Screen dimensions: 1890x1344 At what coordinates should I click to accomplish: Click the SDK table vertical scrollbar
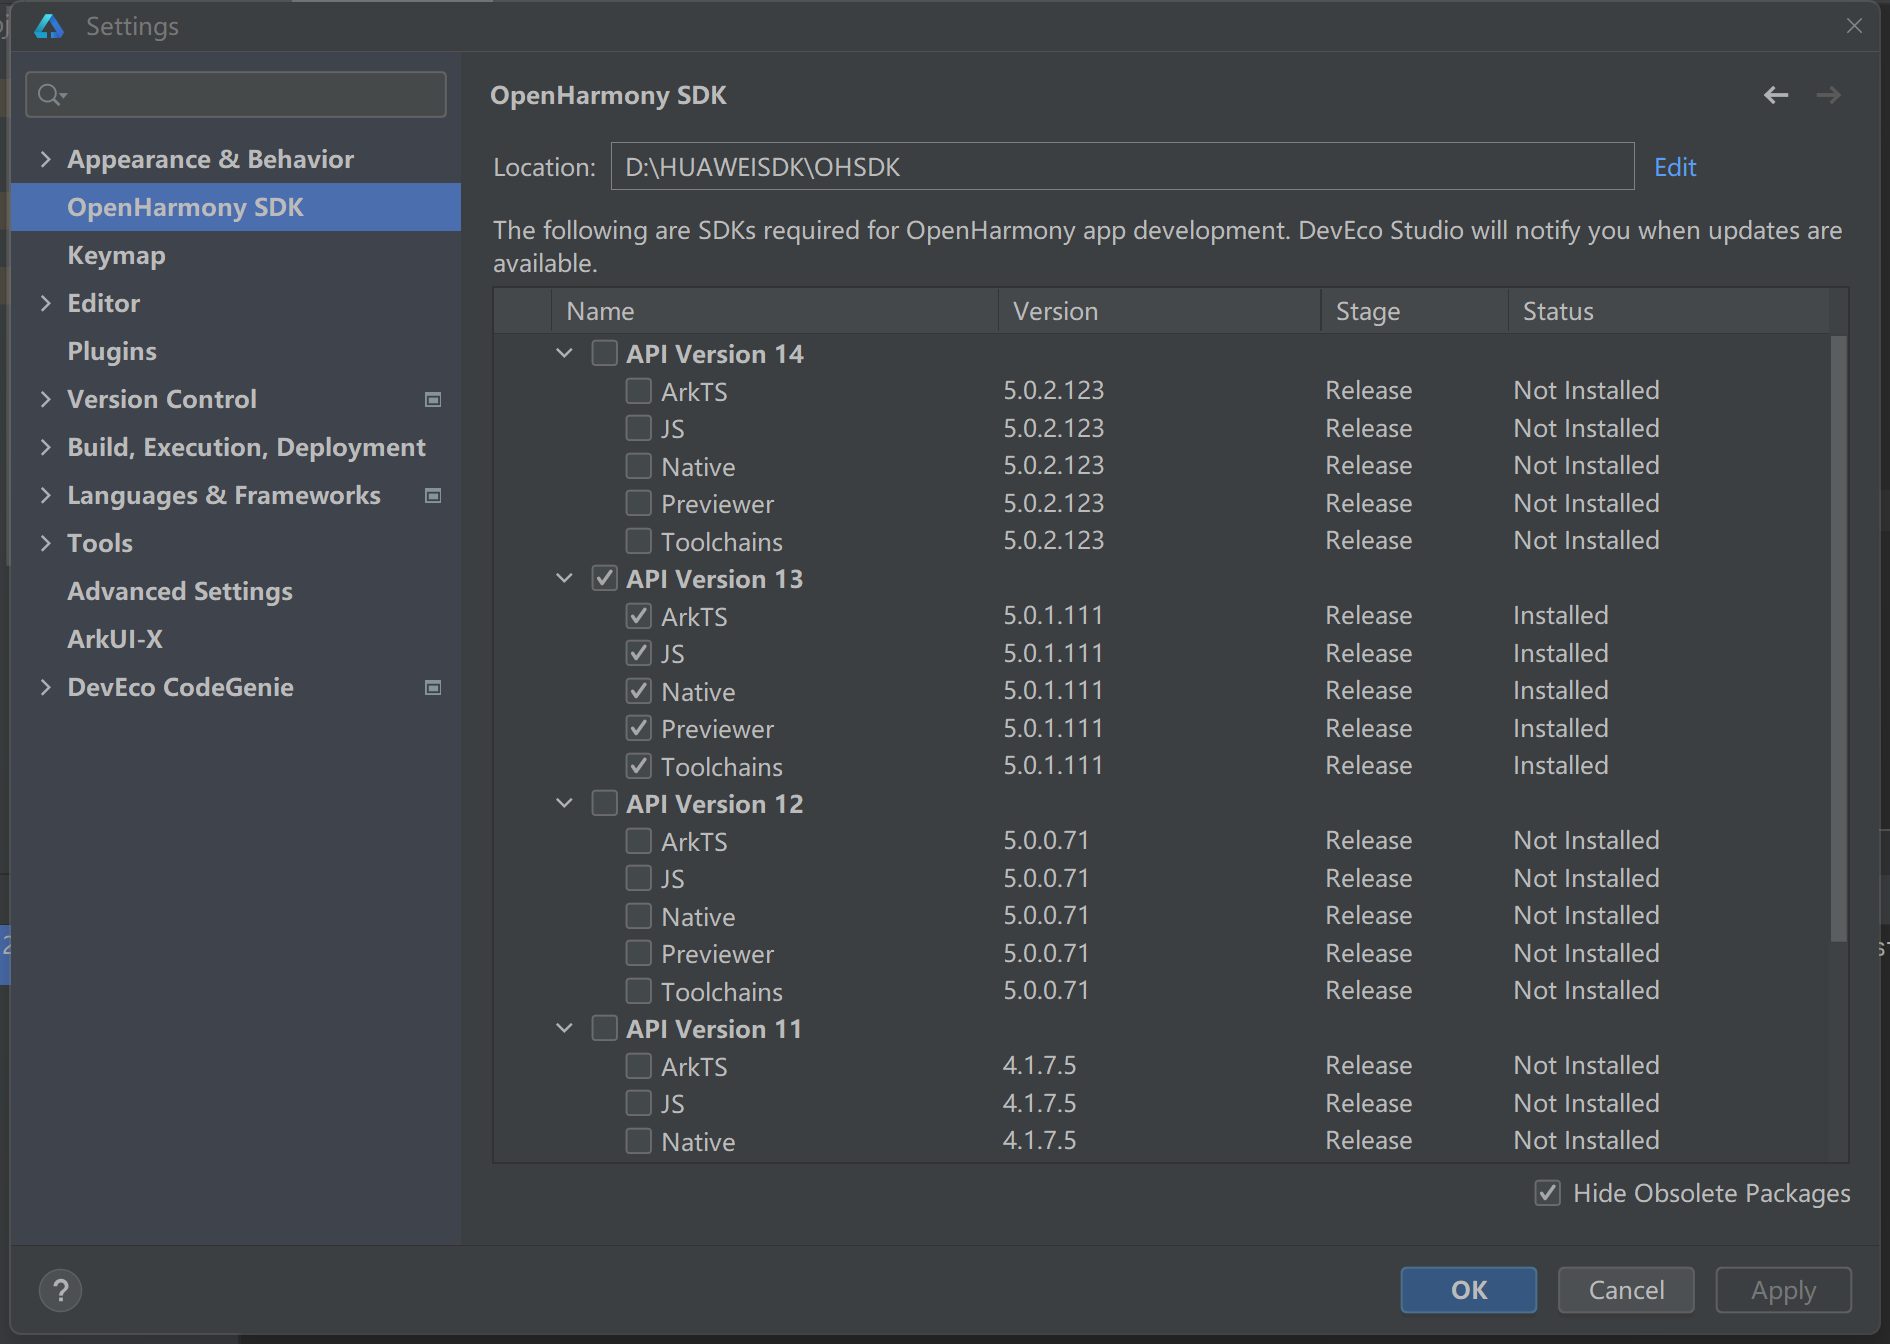[x=1838, y=638]
